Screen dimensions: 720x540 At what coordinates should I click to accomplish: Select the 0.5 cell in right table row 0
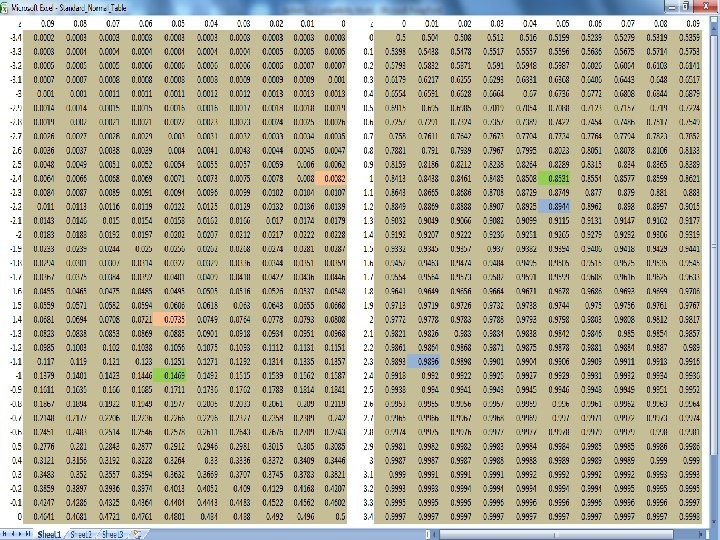pos(400,38)
